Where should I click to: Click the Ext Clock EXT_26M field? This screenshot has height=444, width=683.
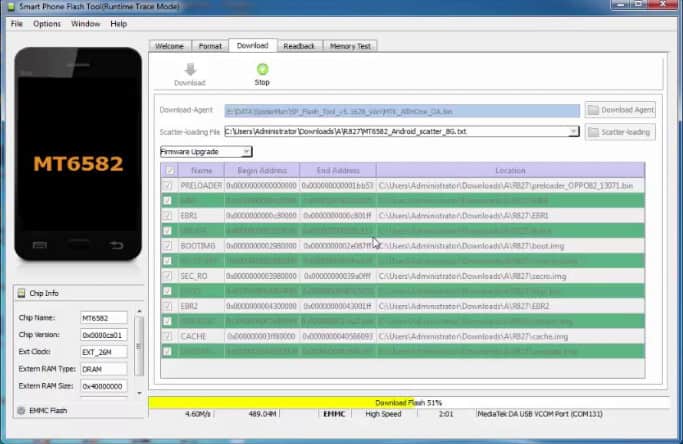pyautogui.click(x=104, y=352)
